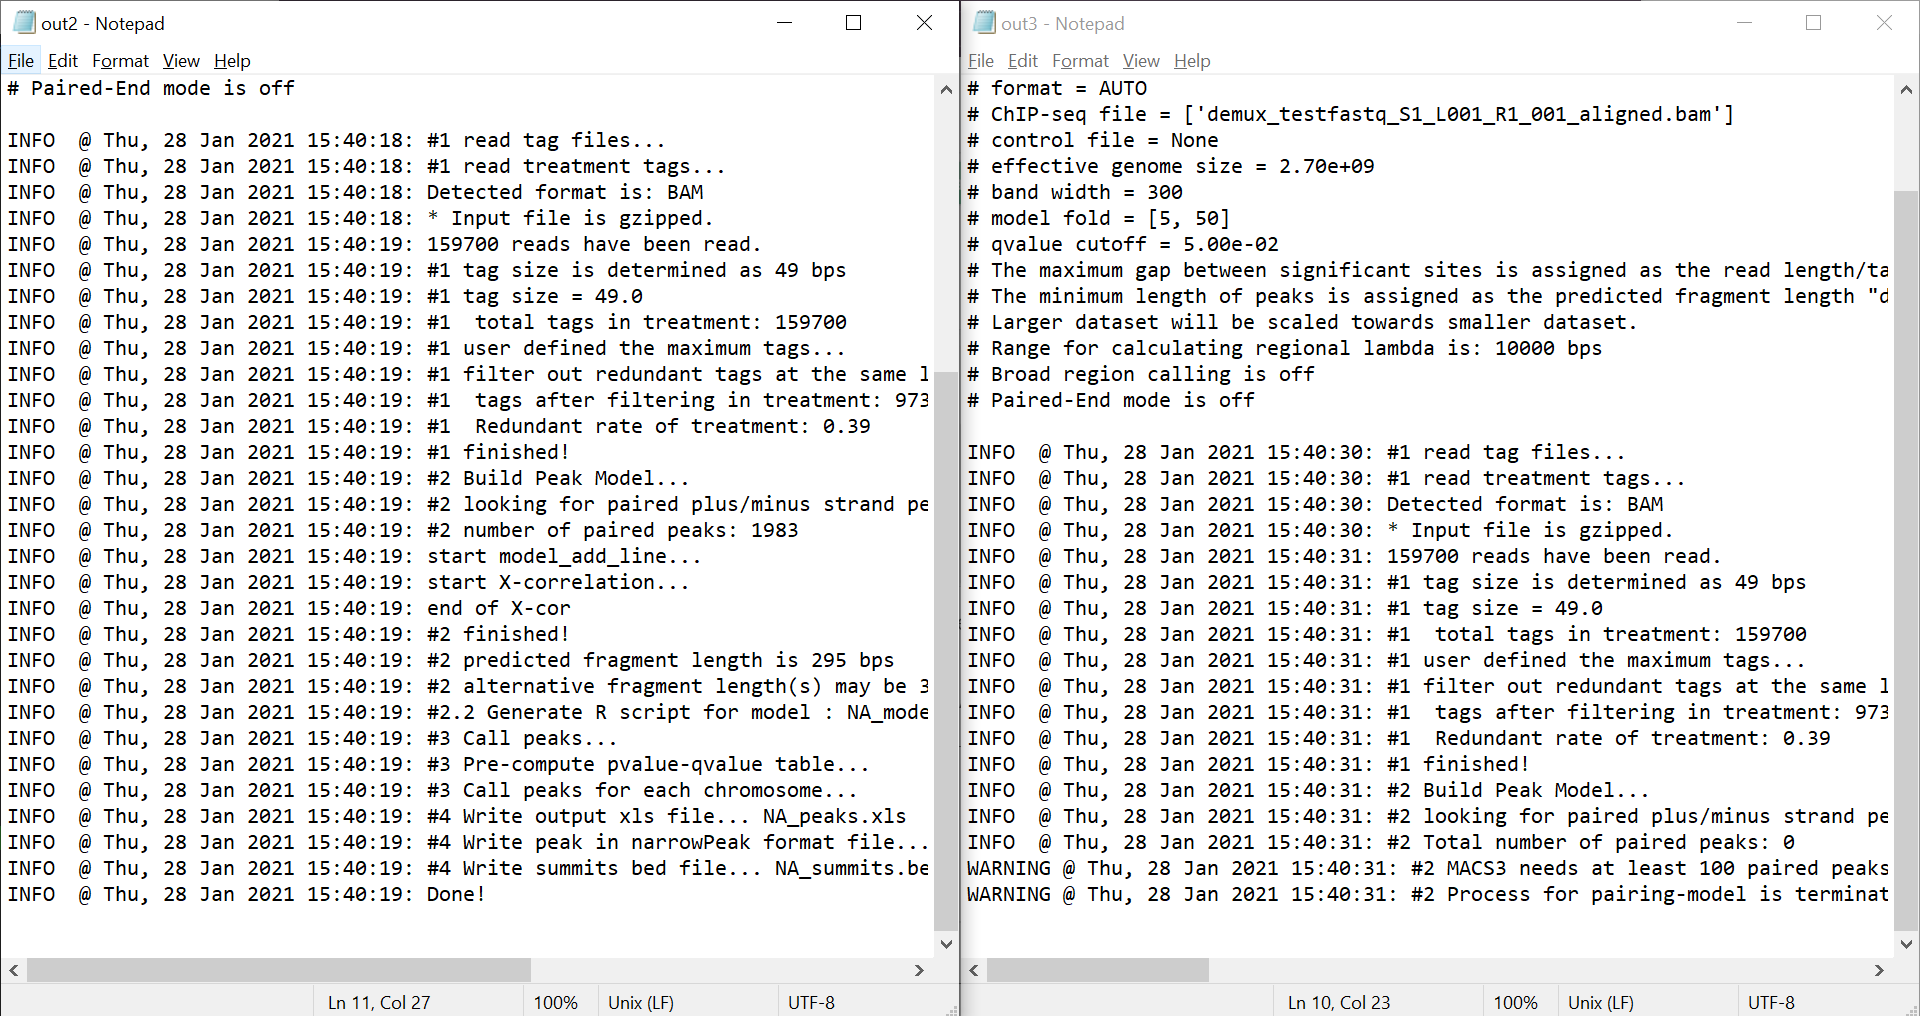Open the Format menu in out2
Viewport: 1920px width, 1016px height.
pyautogui.click(x=119, y=61)
